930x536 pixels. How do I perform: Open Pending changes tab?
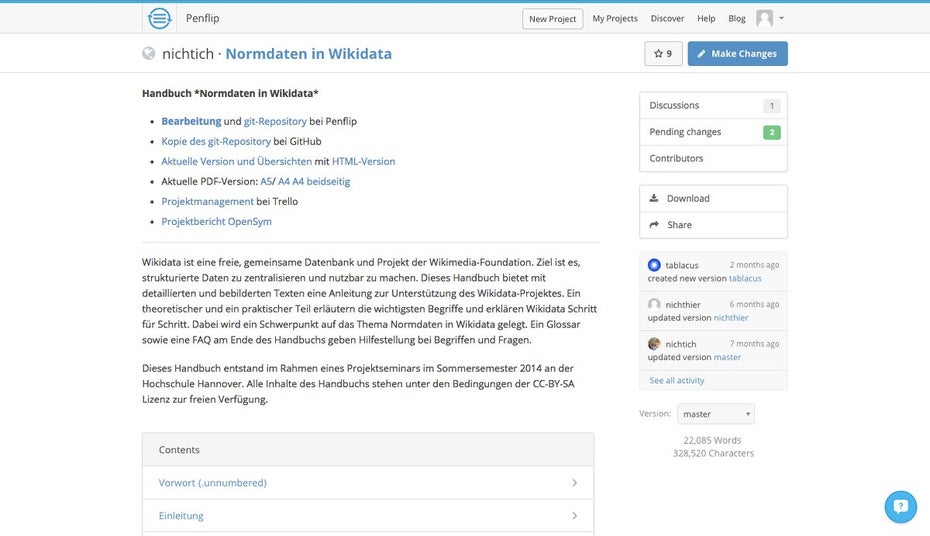pos(713,132)
